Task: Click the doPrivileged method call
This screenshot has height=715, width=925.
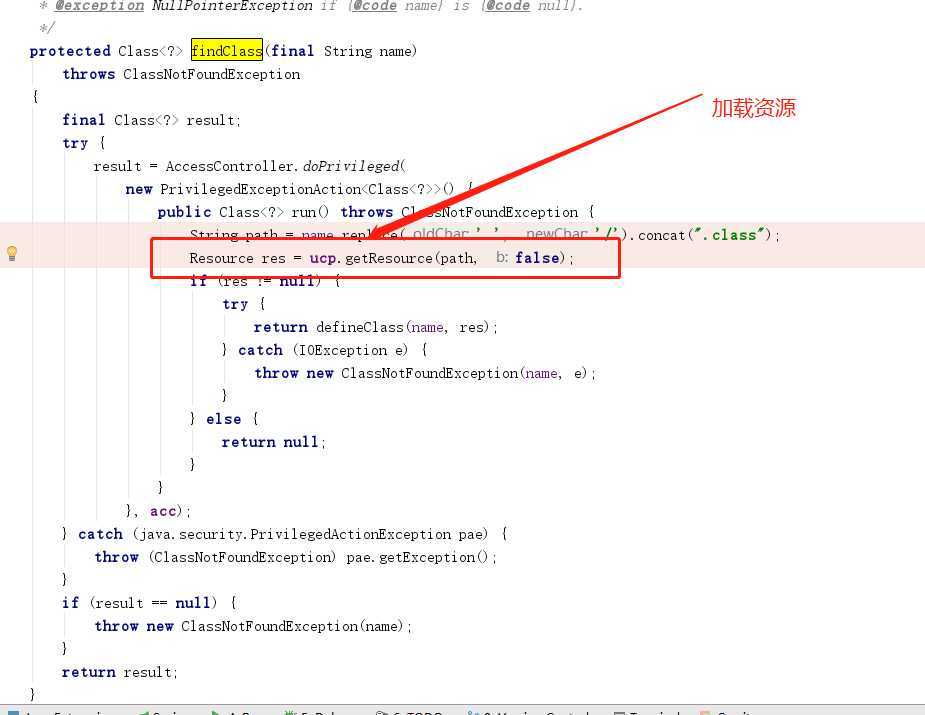Action: pos(351,166)
